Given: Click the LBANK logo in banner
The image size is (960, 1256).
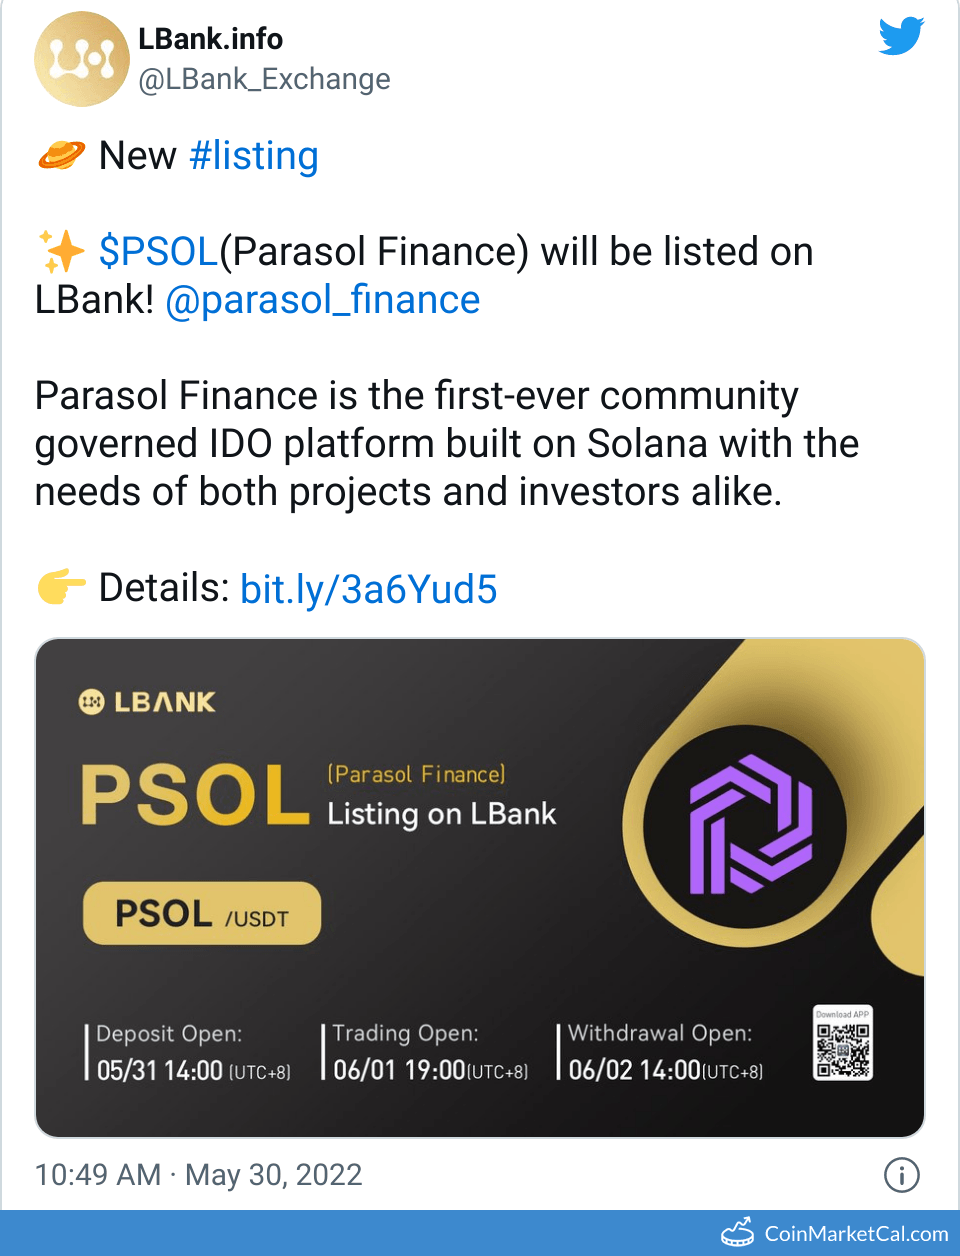Looking at the screenshot, I should 147,702.
